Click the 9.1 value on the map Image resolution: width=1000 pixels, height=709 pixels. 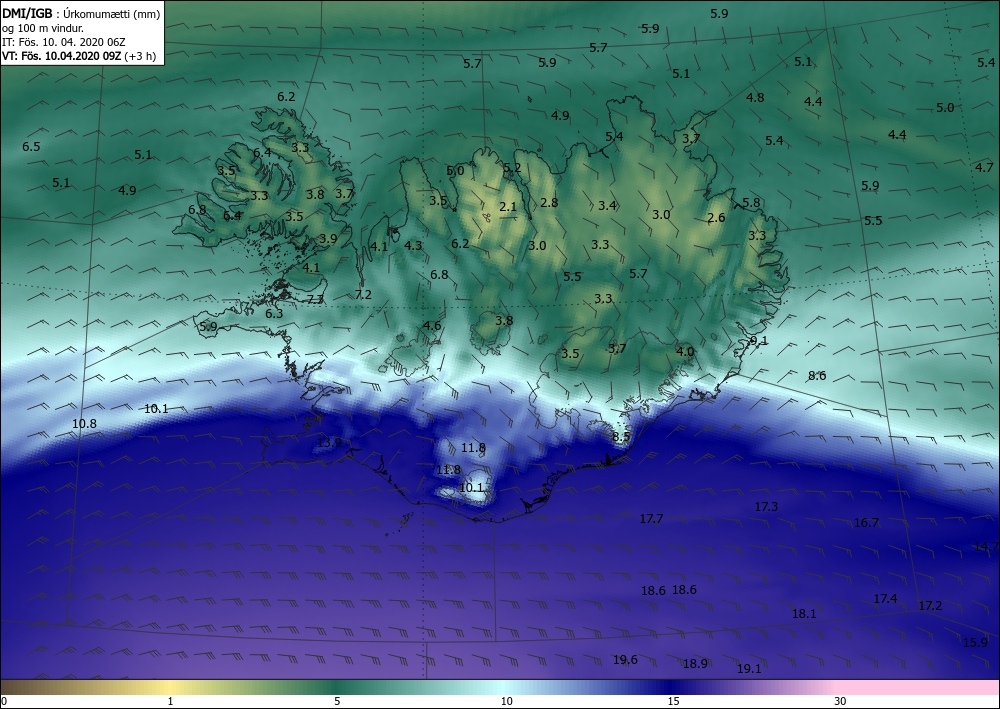point(759,340)
